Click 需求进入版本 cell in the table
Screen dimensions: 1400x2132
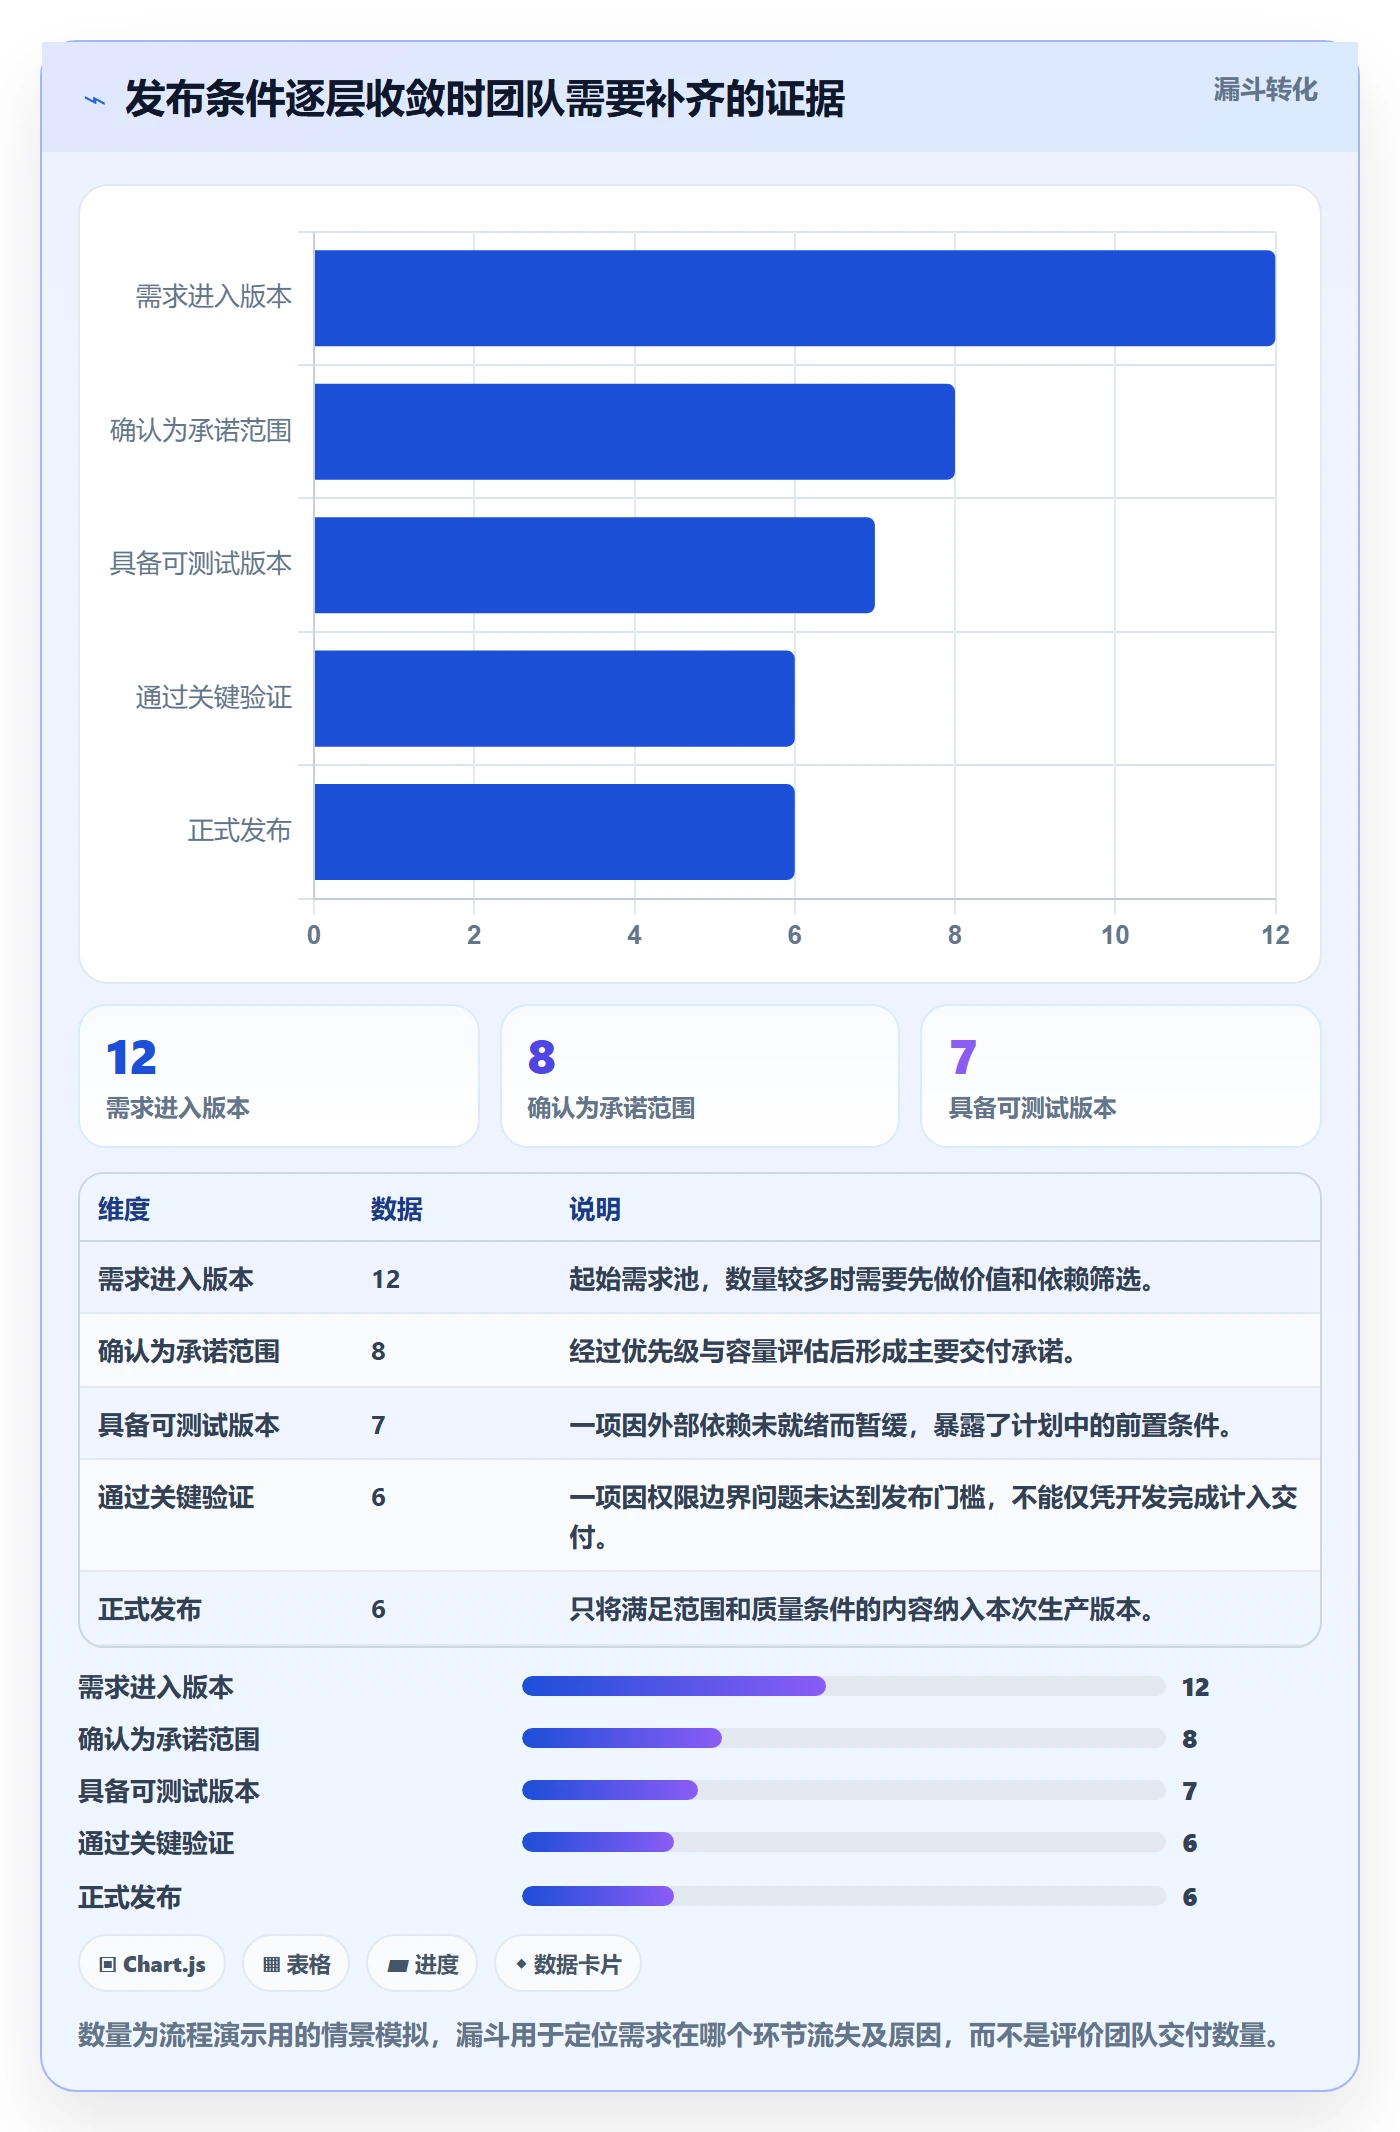tap(176, 1279)
